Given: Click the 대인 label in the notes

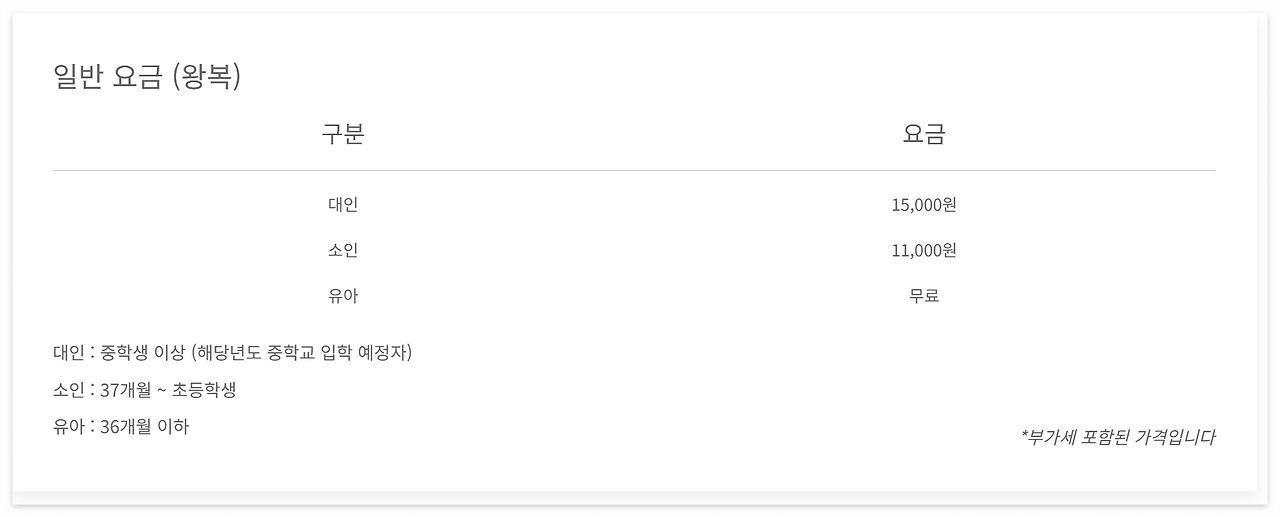Looking at the screenshot, I should pyautogui.click(x=68, y=352).
